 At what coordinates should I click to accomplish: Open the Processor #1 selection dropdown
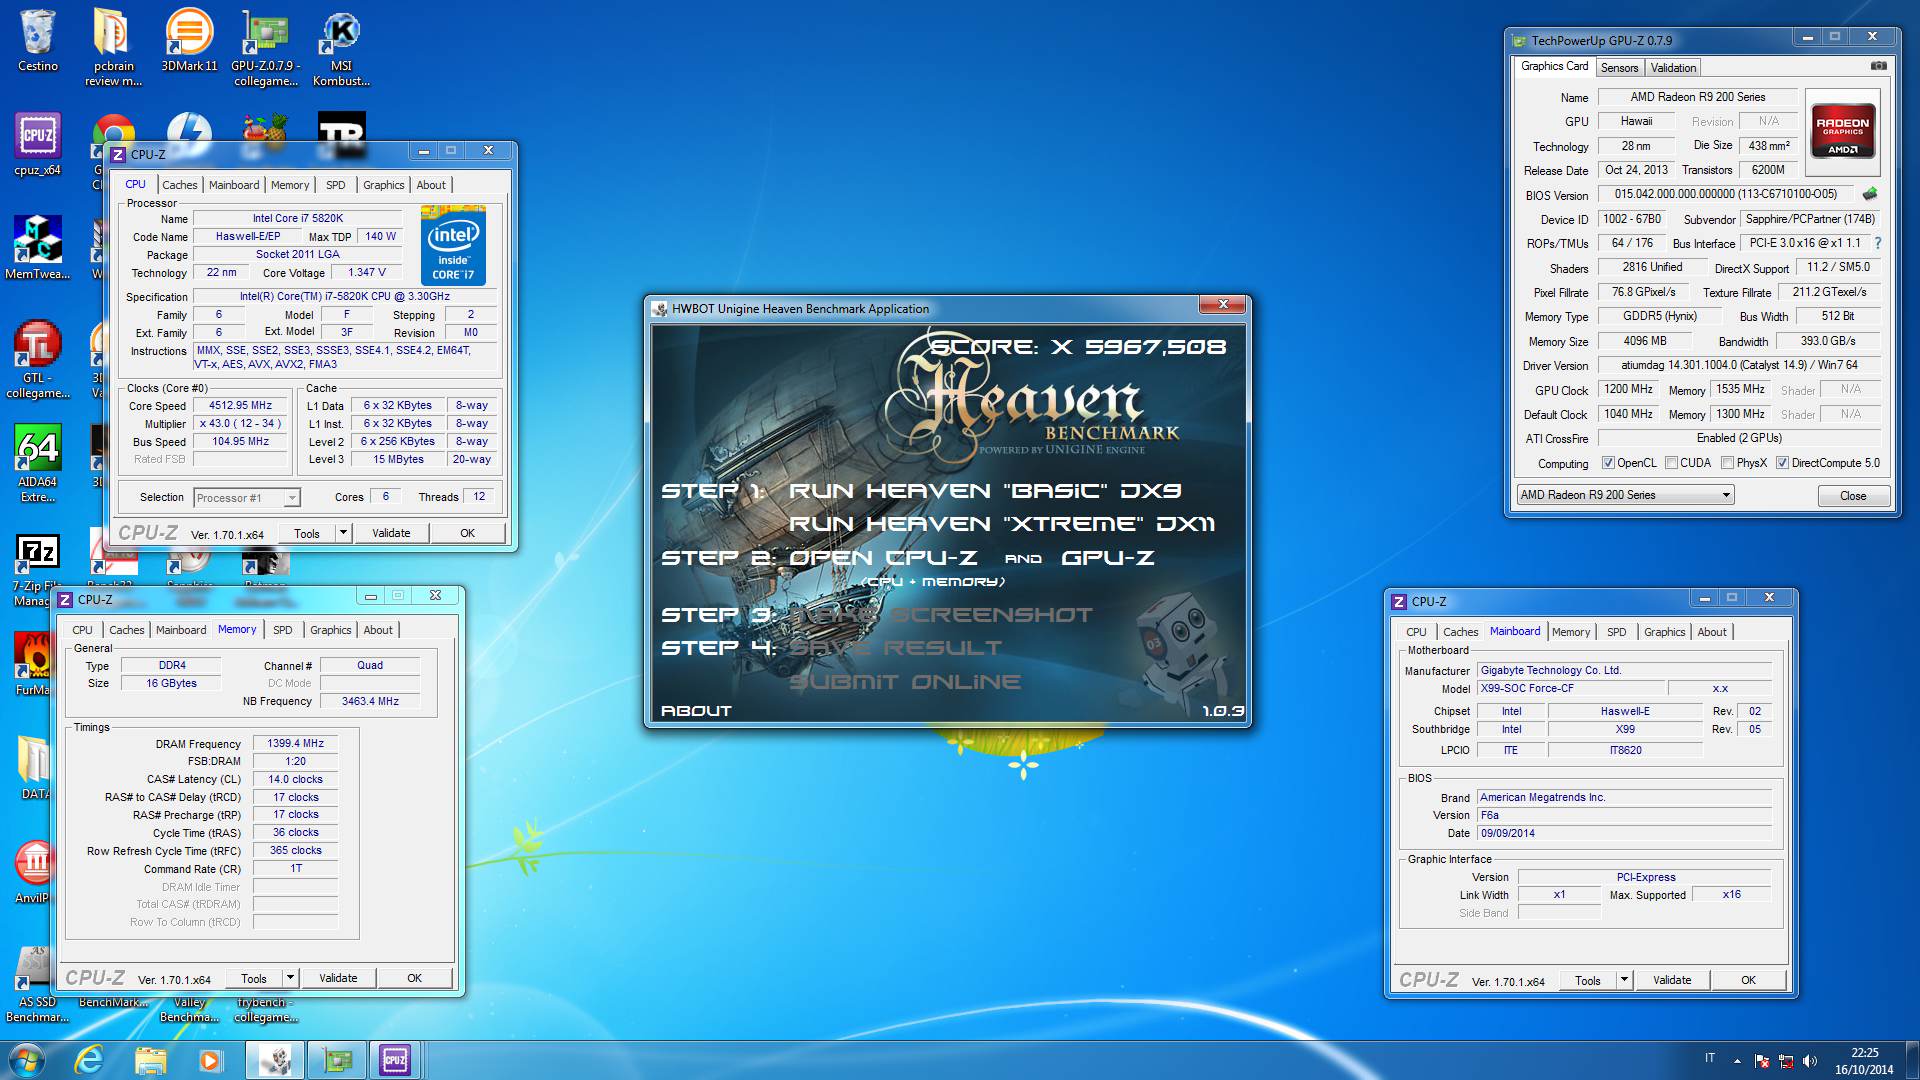click(x=247, y=498)
